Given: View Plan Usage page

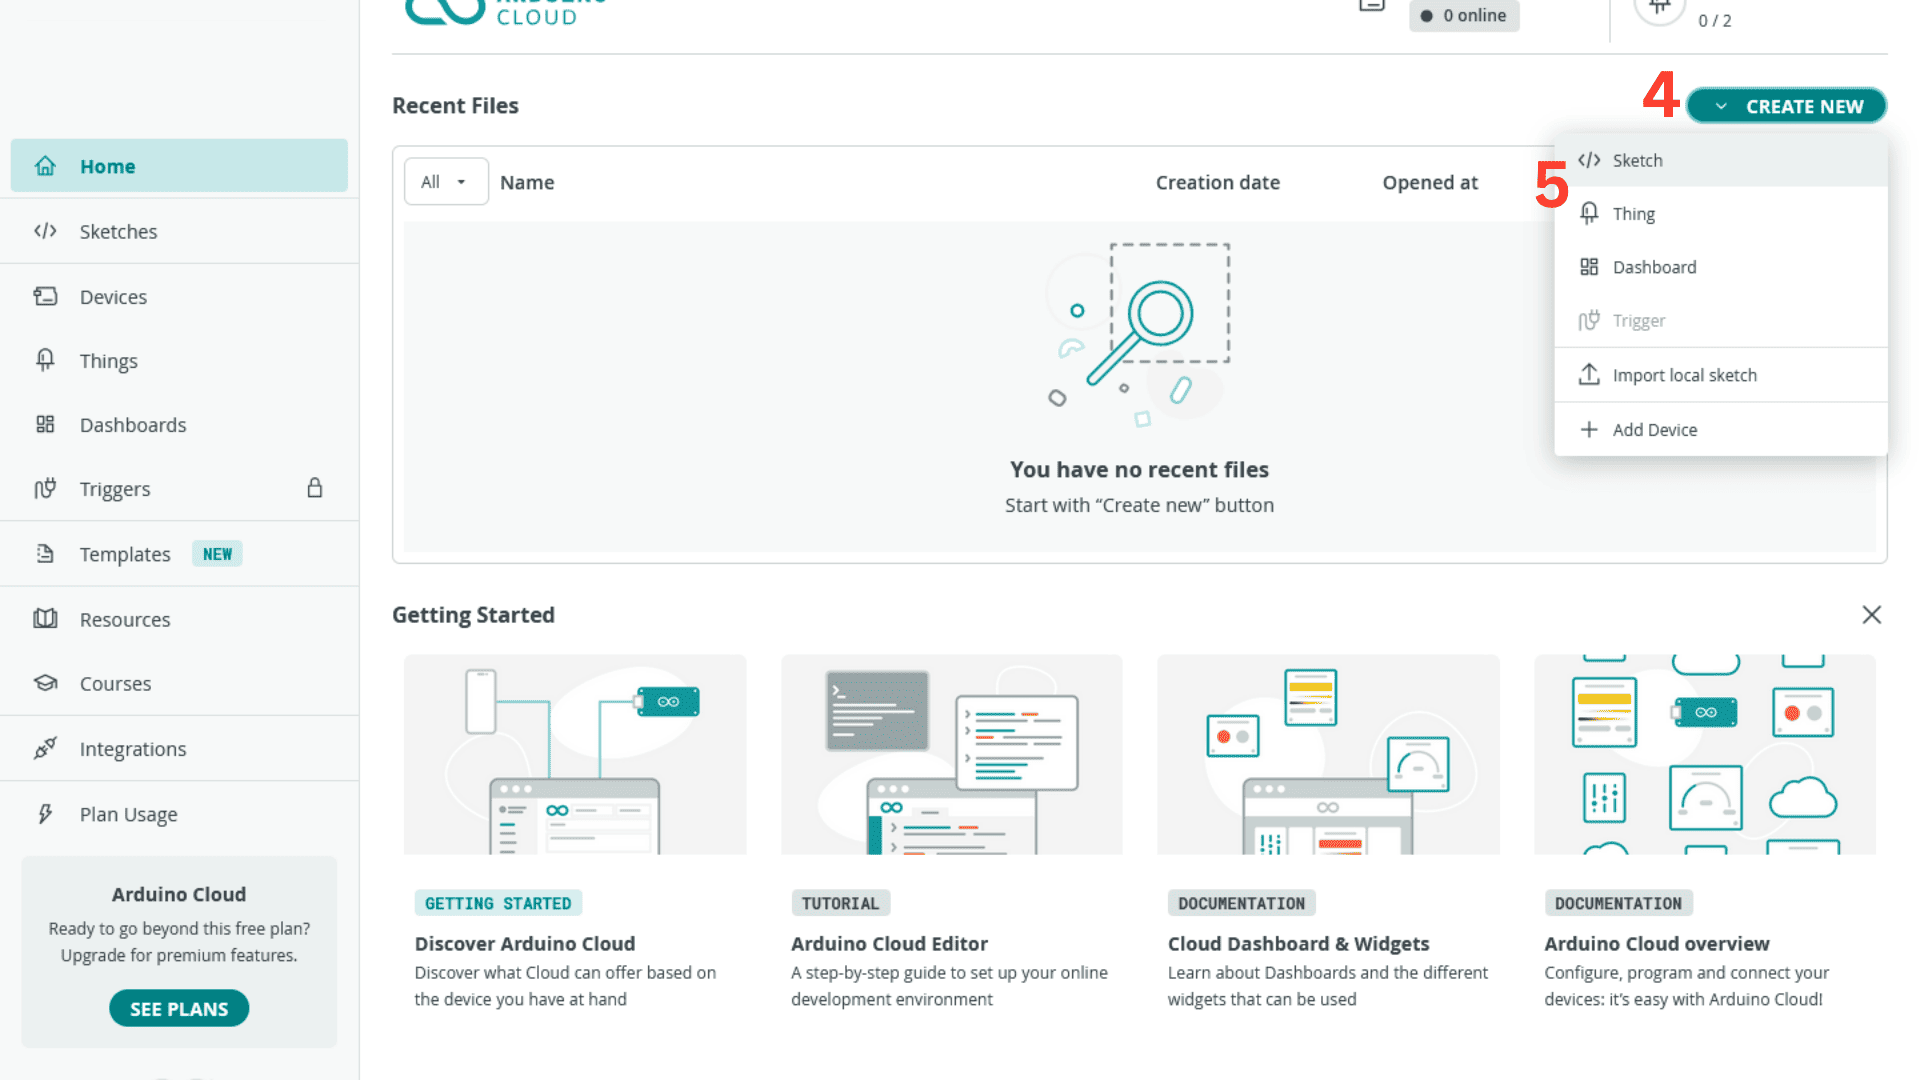Looking at the screenshot, I should click(x=129, y=814).
